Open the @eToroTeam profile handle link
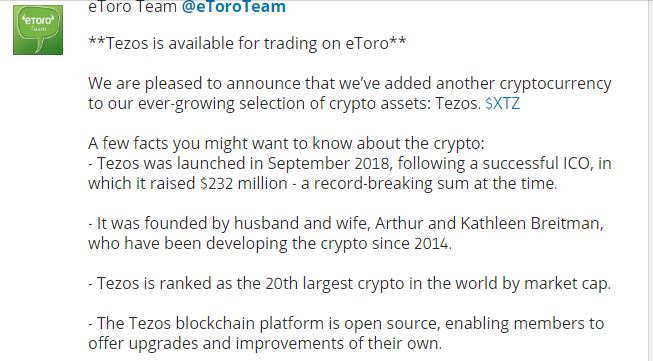The width and height of the screenshot is (653, 361). point(234,7)
